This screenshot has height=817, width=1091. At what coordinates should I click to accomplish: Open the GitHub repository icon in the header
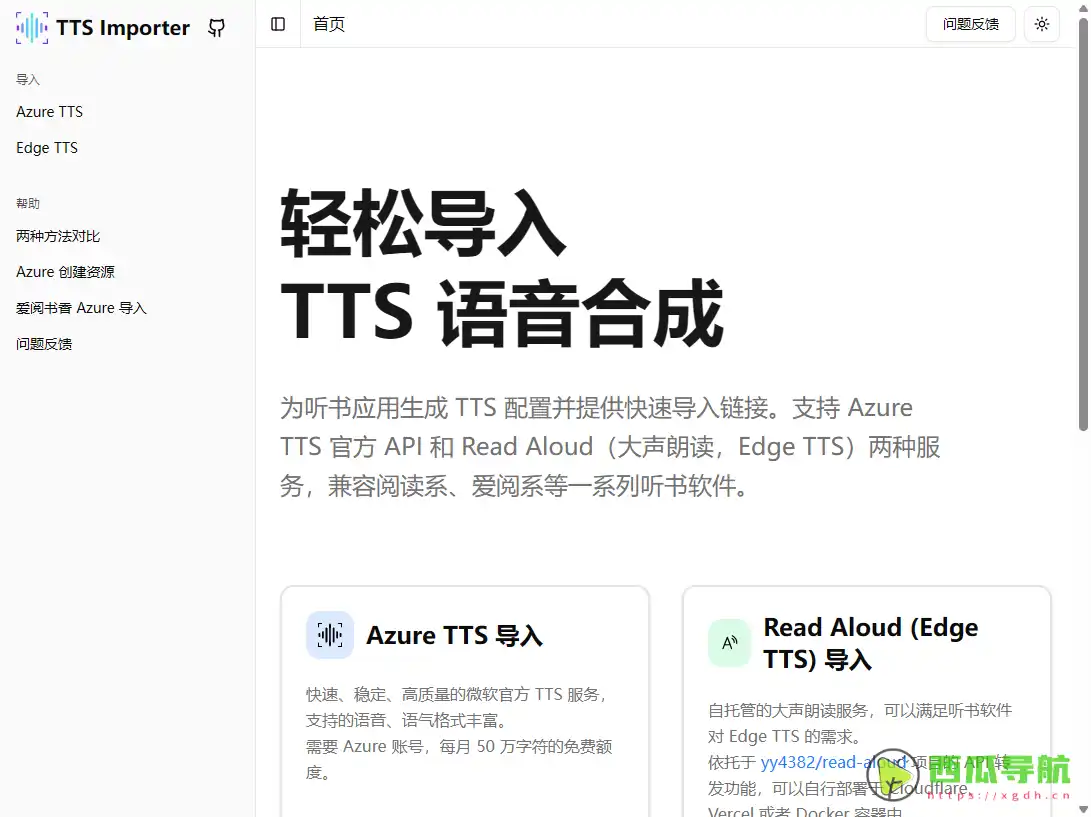coord(216,28)
